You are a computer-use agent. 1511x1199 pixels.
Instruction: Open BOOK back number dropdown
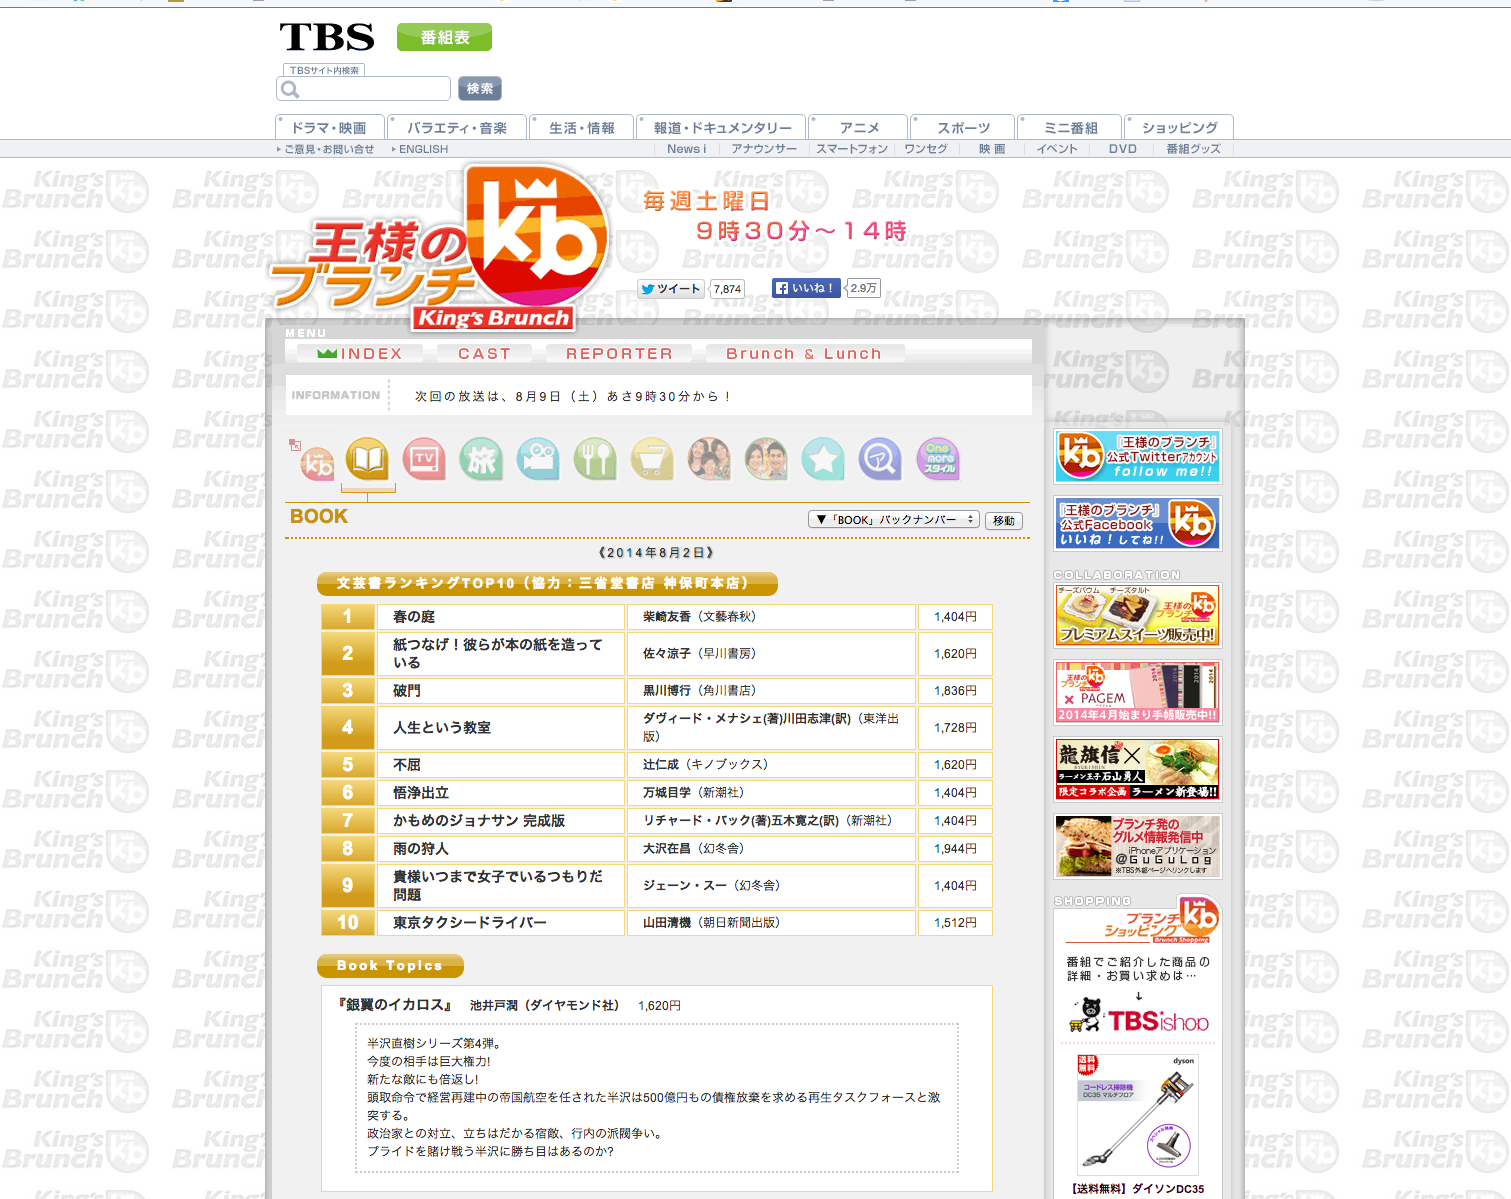pos(893,520)
